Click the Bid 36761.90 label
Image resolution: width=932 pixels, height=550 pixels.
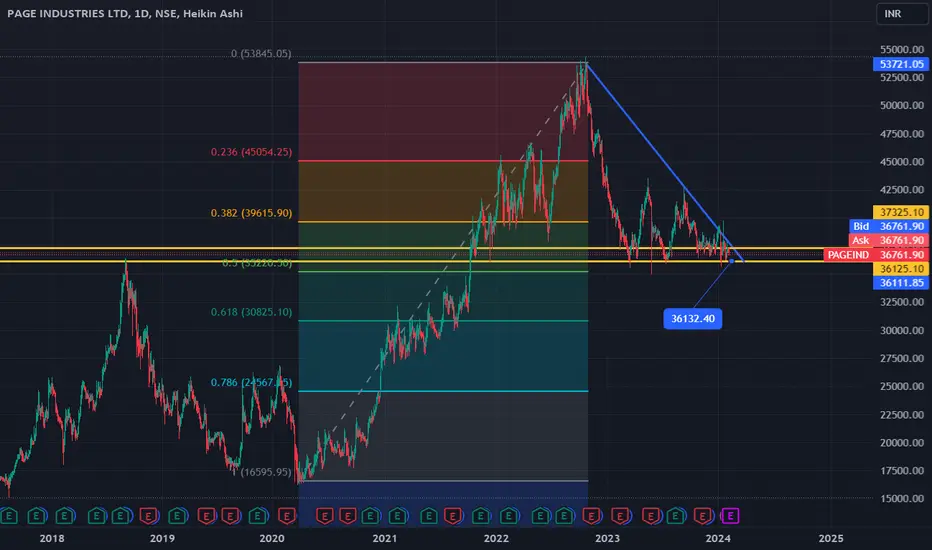point(889,227)
